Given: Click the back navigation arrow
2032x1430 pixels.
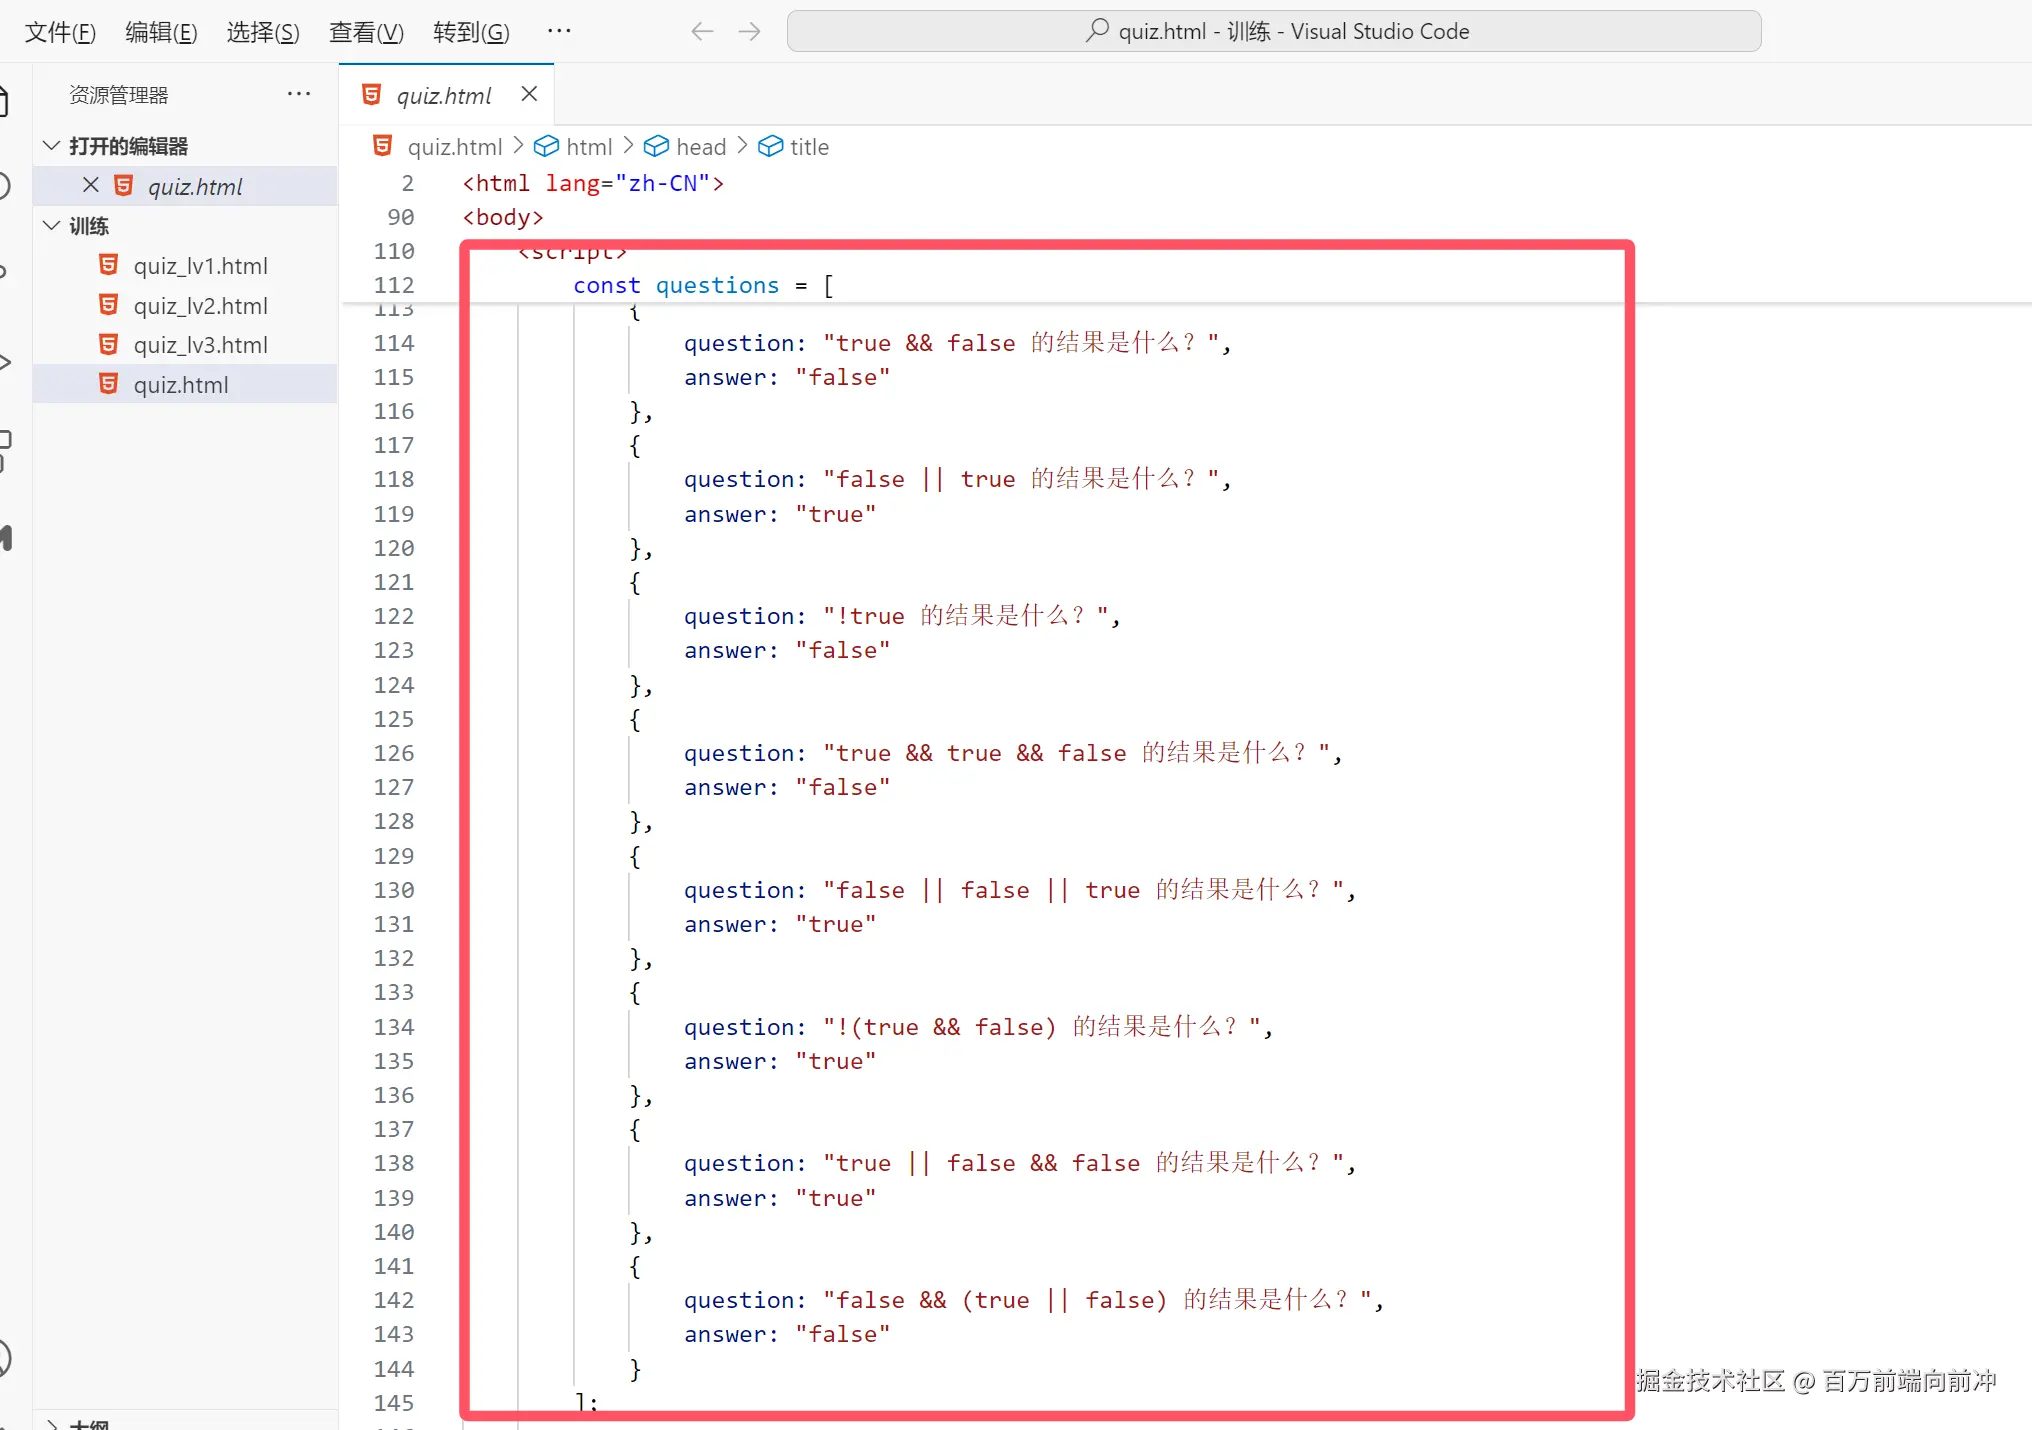Looking at the screenshot, I should click(702, 31).
